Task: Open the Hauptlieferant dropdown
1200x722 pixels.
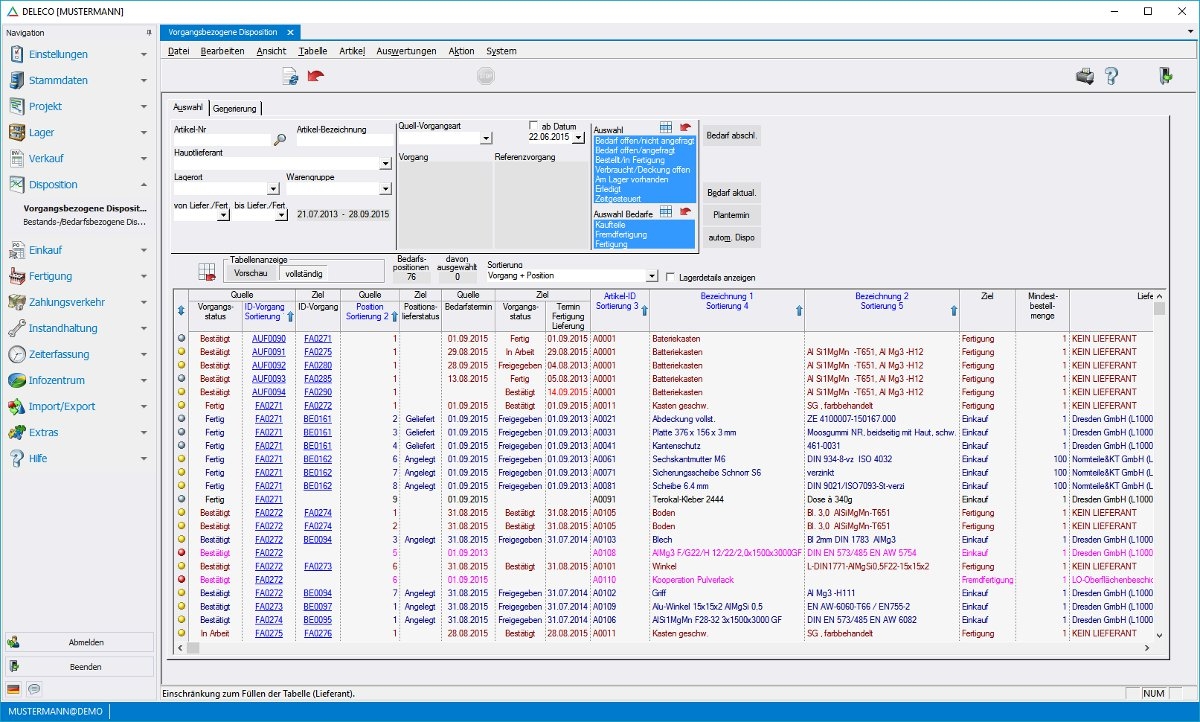Action: [385, 164]
